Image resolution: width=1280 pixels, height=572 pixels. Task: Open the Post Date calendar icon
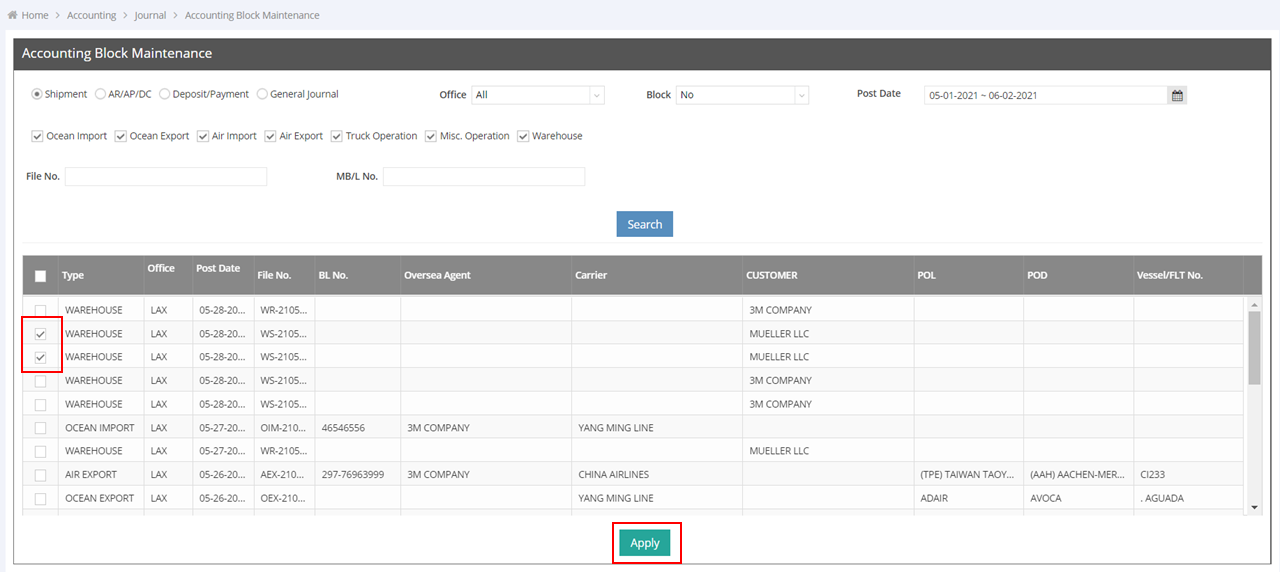click(1177, 95)
